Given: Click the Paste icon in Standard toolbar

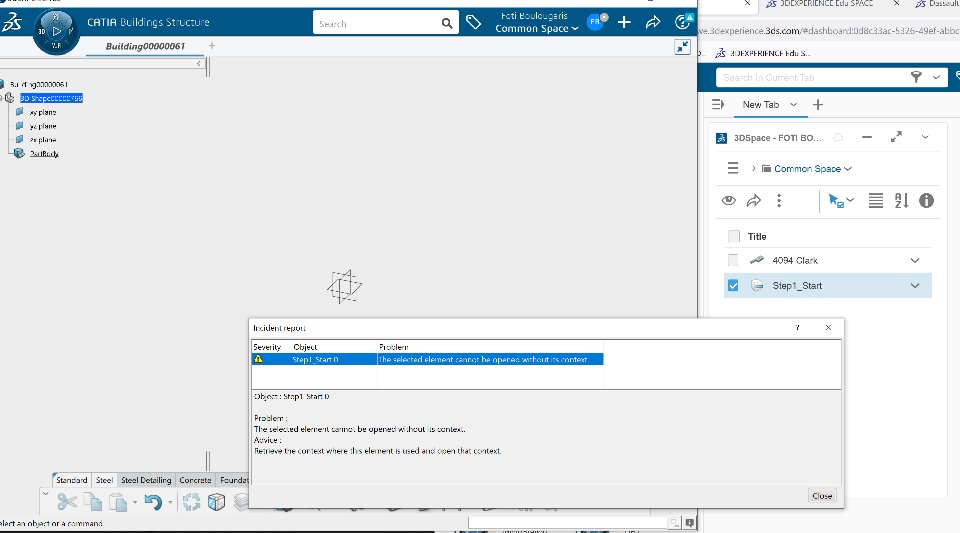Looking at the screenshot, I should coord(118,502).
